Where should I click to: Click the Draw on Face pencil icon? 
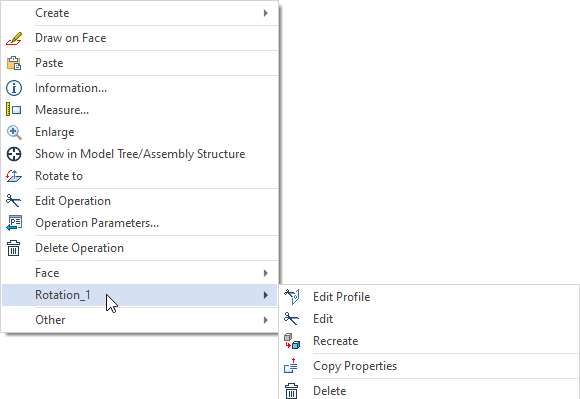(14, 38)
